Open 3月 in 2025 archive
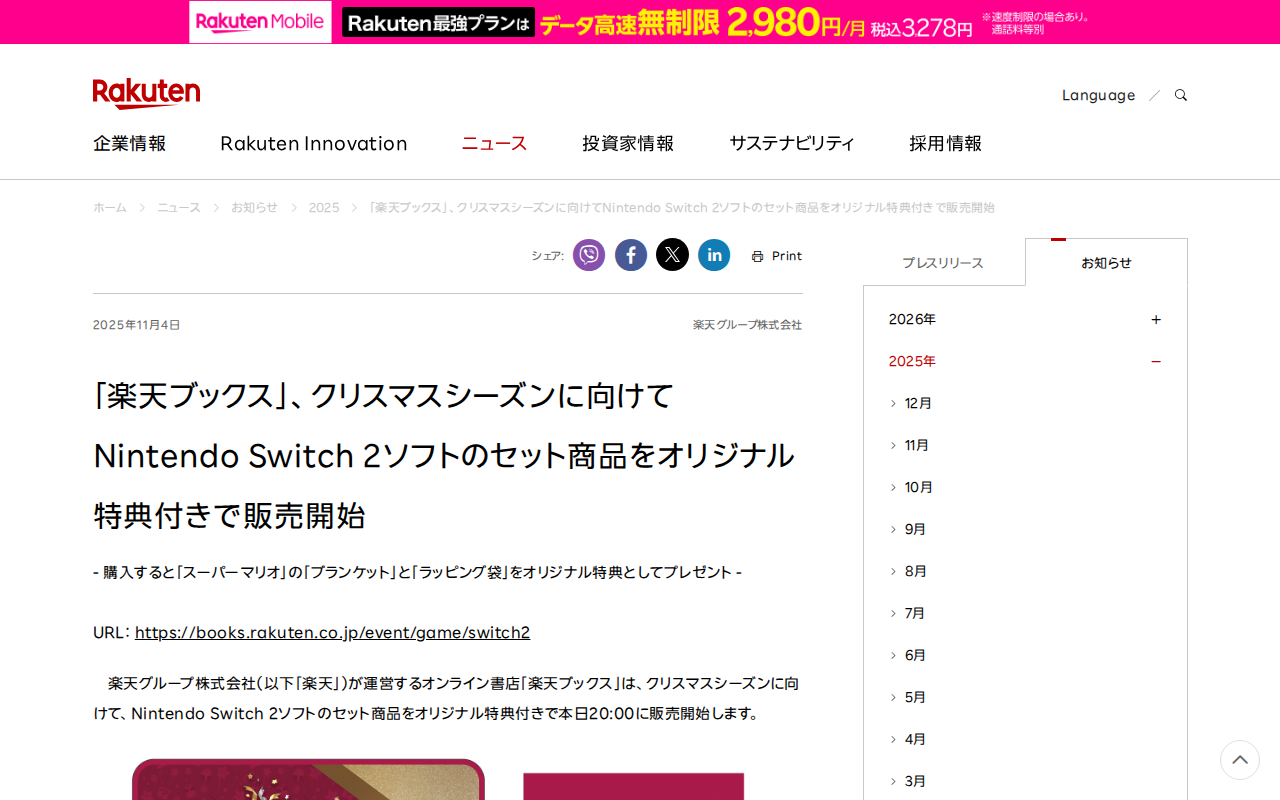This screenshot has width=1280, height=800. 915,781
